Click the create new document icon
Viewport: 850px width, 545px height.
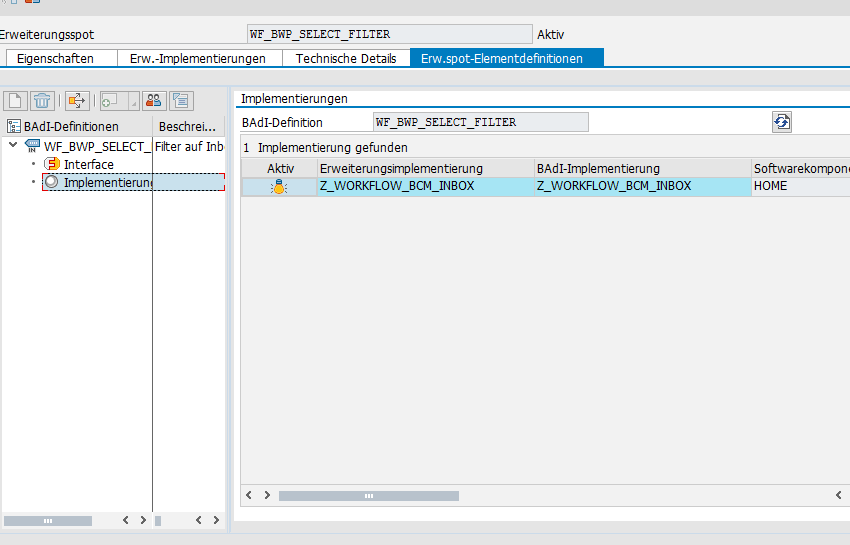16,100
